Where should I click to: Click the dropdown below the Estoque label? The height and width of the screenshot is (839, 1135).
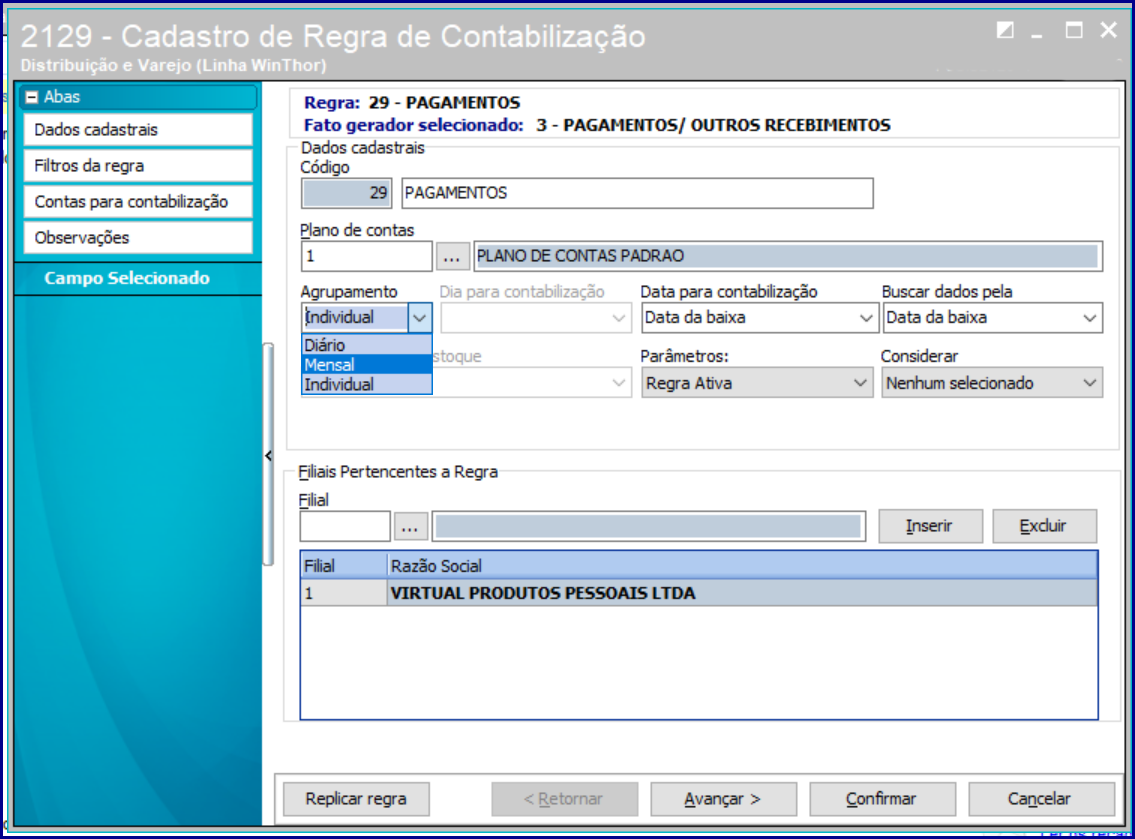(x=532, y=383)
